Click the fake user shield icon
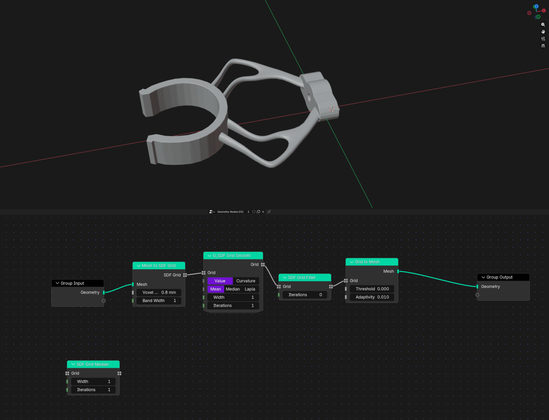Screen dimensions: 549x420 click(x=253, y=212)
